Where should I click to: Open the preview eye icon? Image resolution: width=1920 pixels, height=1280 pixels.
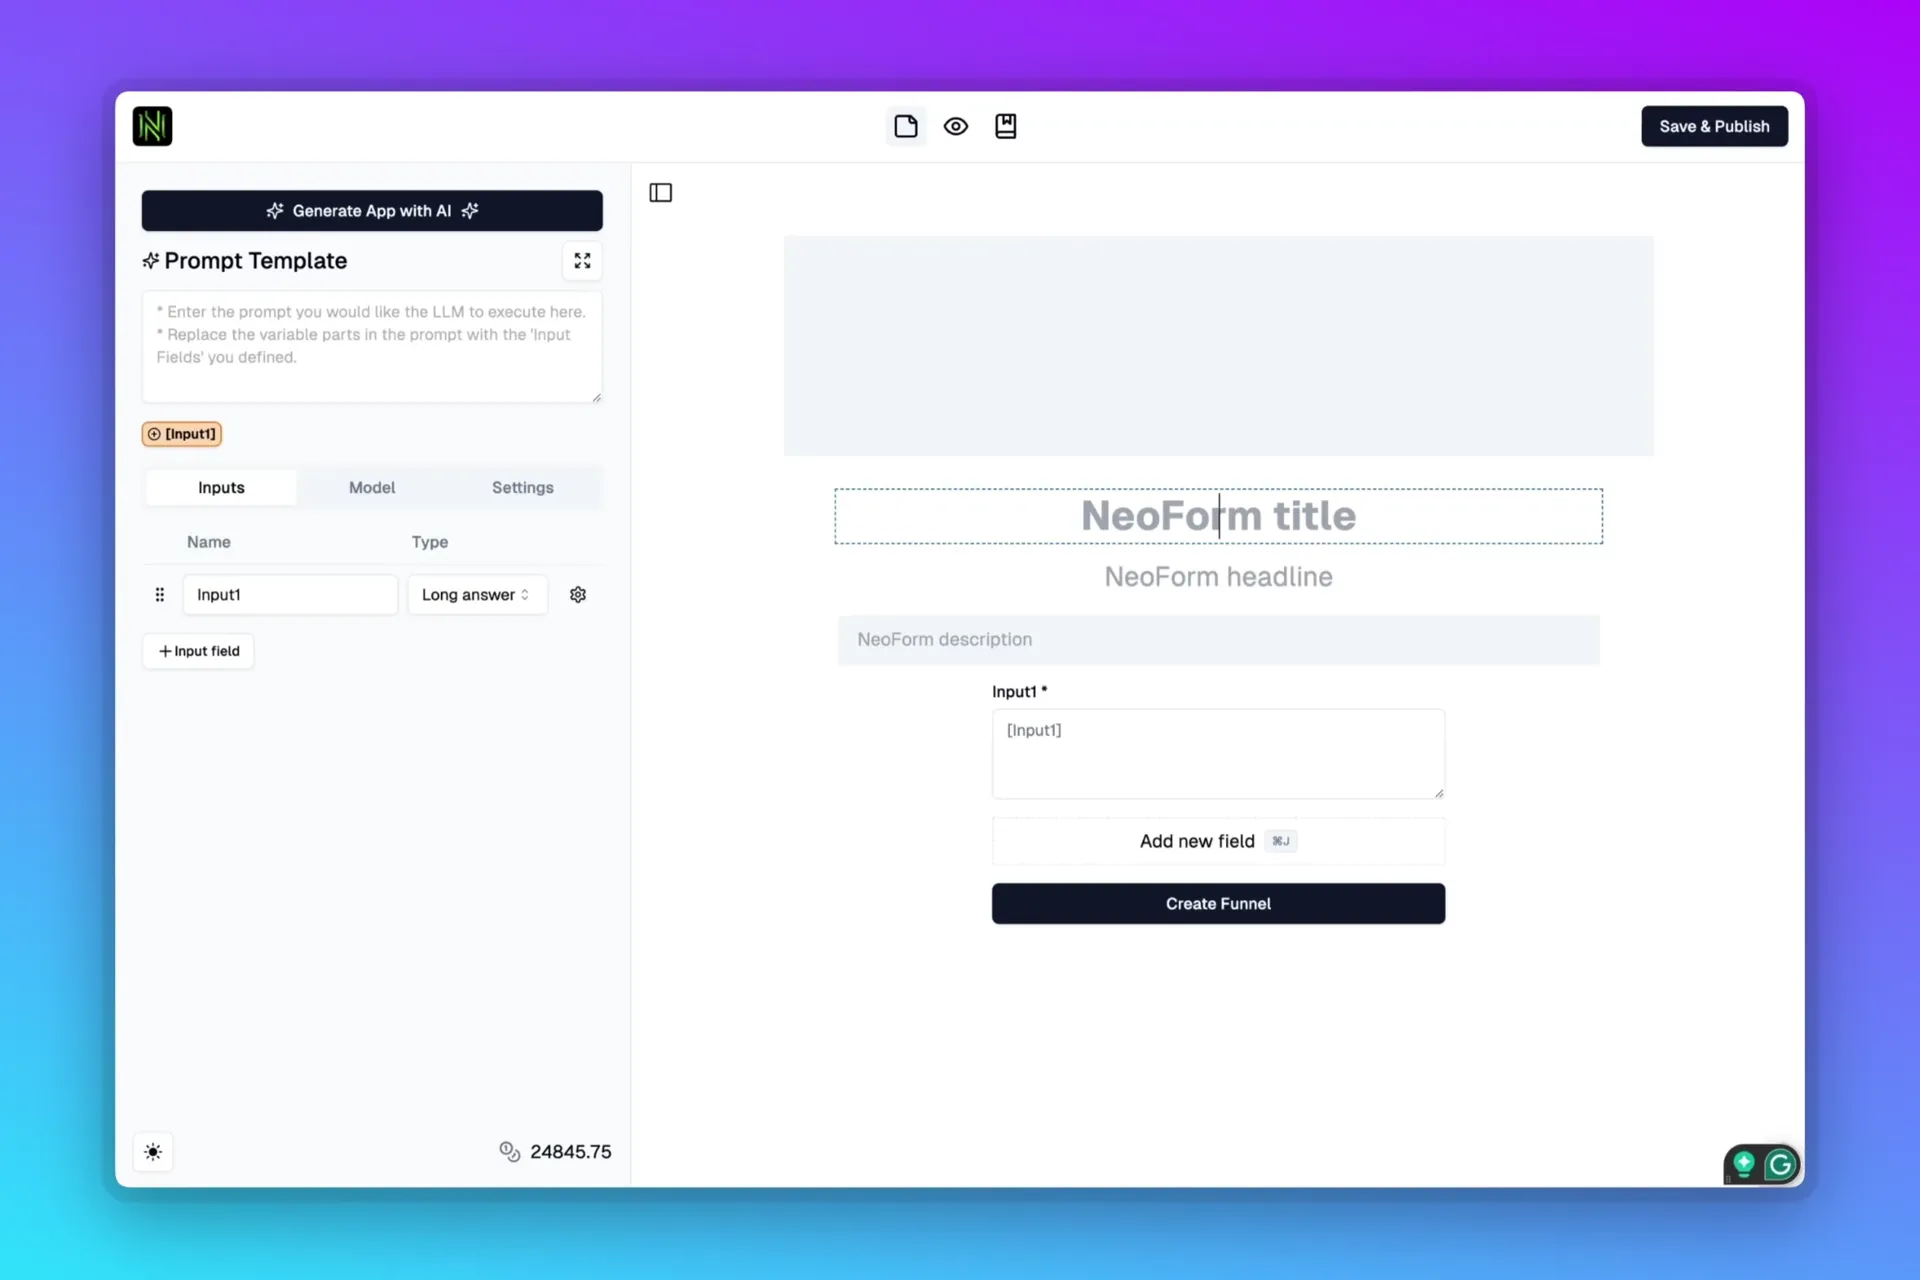[955, 126]
